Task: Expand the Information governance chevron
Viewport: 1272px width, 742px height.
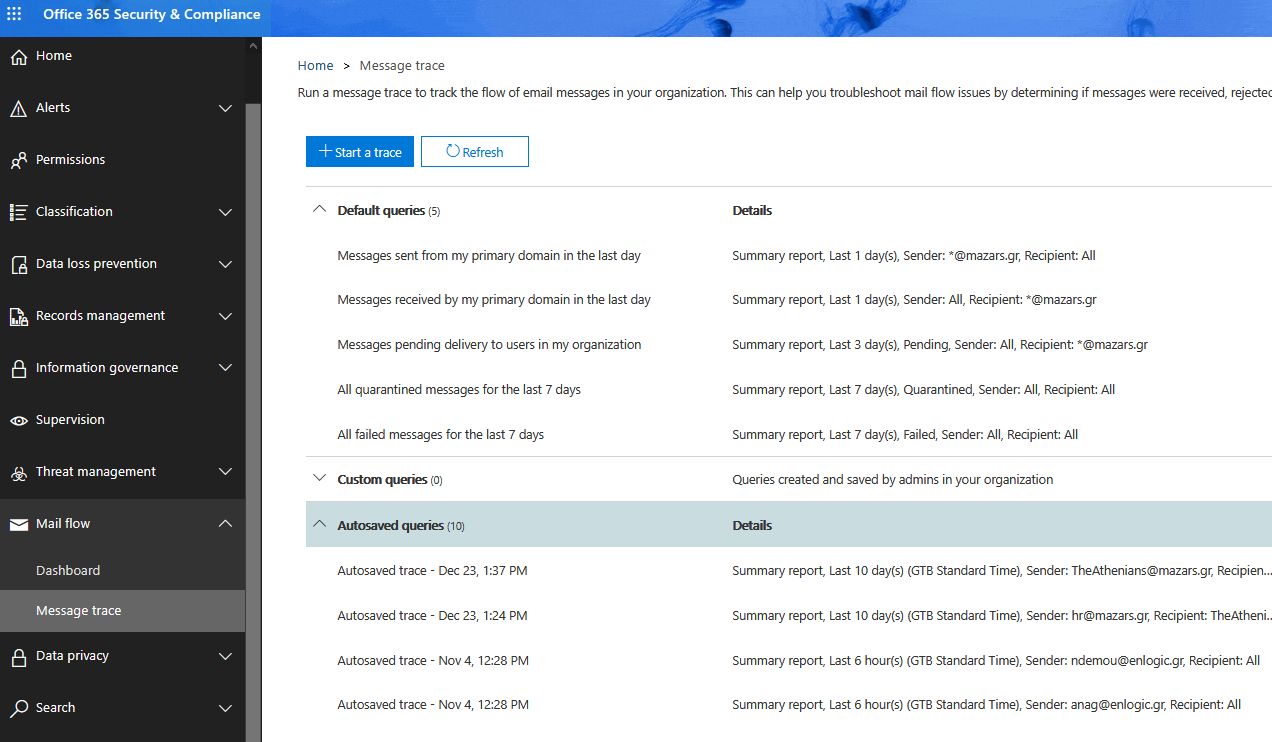Action: [225, 368]
